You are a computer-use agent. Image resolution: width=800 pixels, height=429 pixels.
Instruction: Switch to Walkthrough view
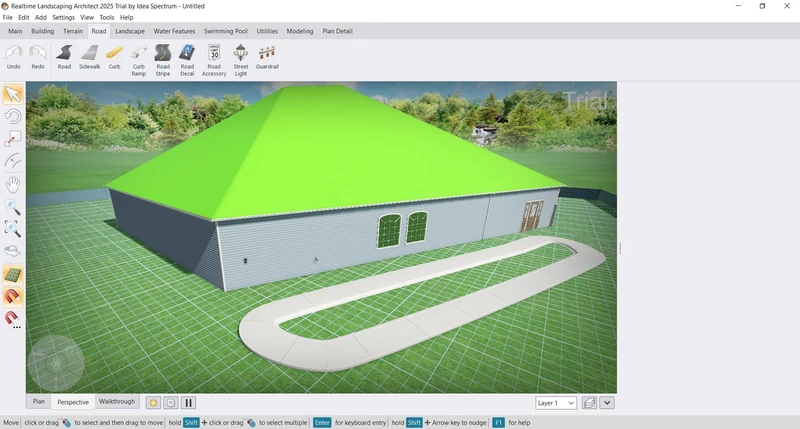coord(116,402)
